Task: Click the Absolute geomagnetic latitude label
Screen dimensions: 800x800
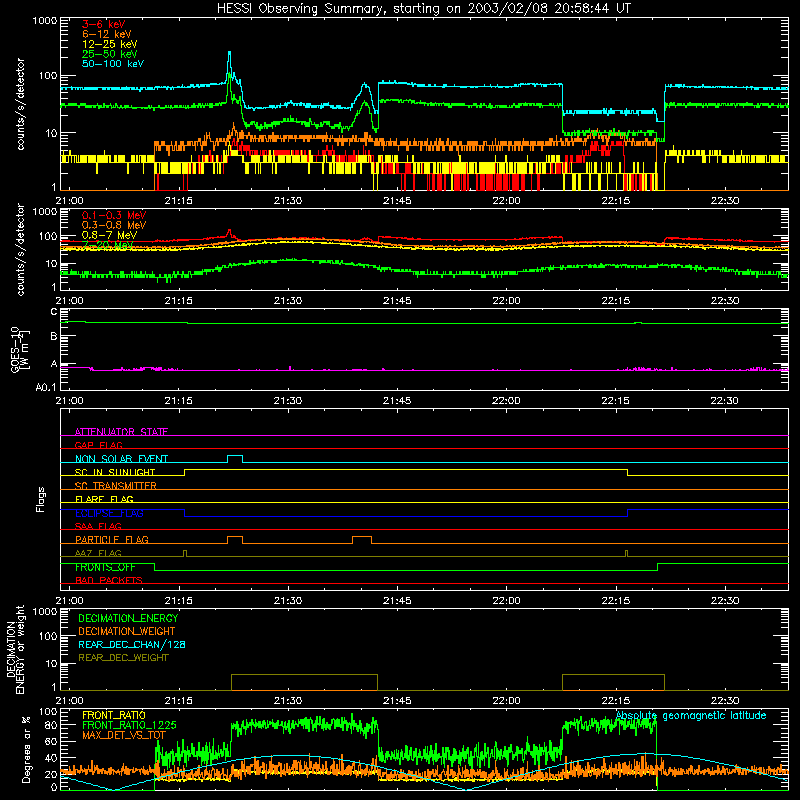Action: (x=691, y=716)
